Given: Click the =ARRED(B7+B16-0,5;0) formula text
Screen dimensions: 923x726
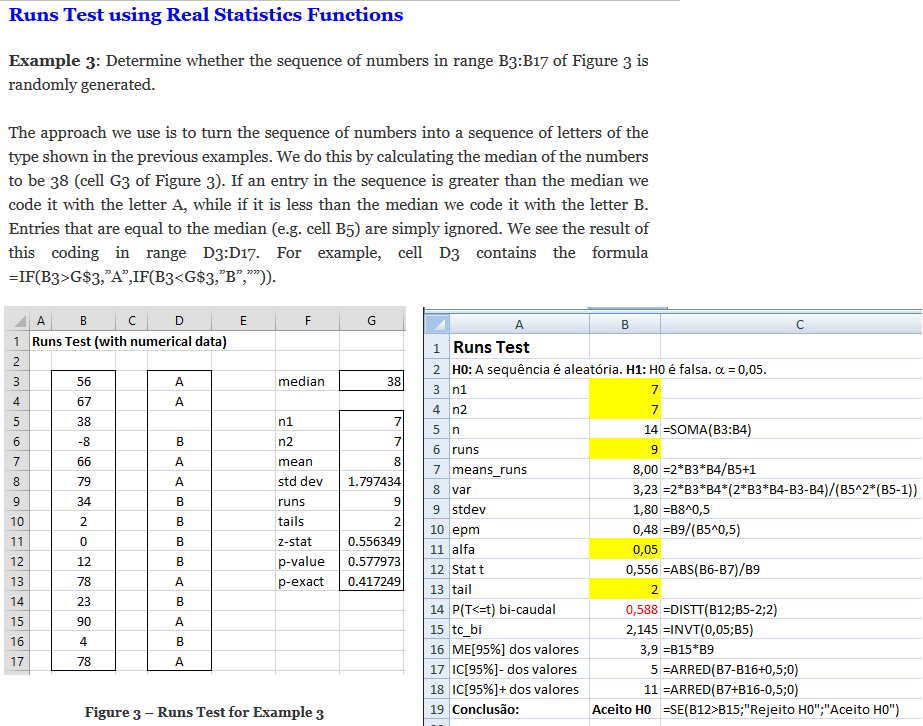Looking at the screenshot, I should tap(731, 690).
